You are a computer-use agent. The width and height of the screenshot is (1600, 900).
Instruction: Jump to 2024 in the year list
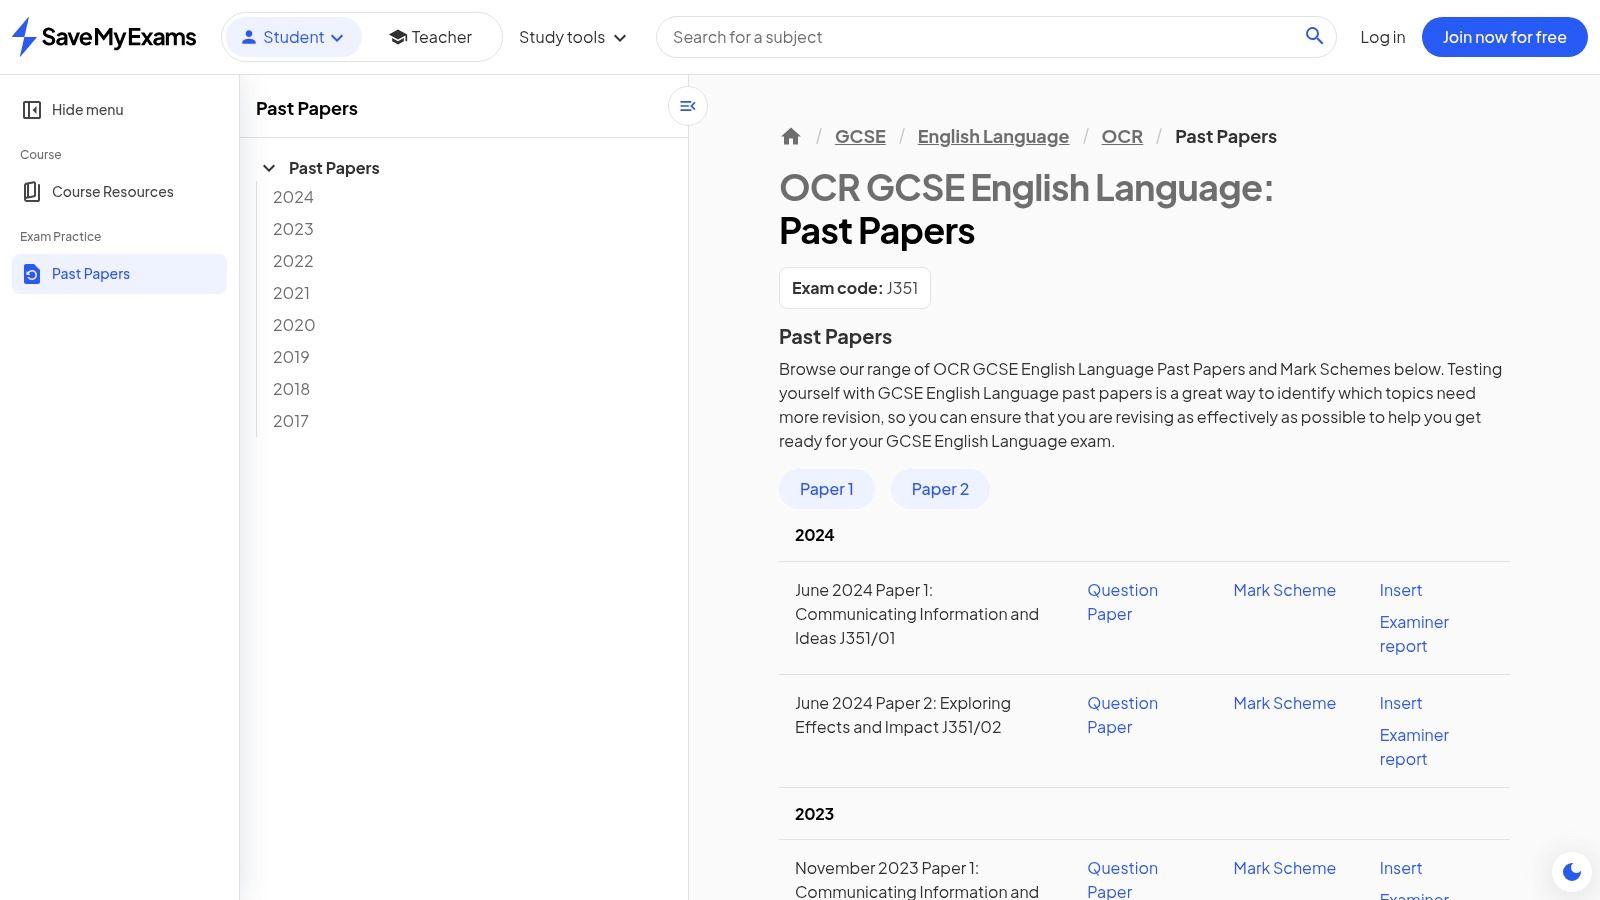(x=293, y=197)
